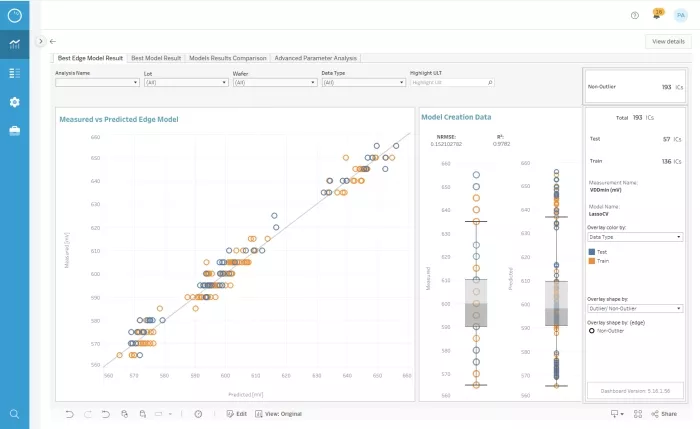Screen dimensions: 700x429
Task: Click the Share button
Action: click(662, 413)
